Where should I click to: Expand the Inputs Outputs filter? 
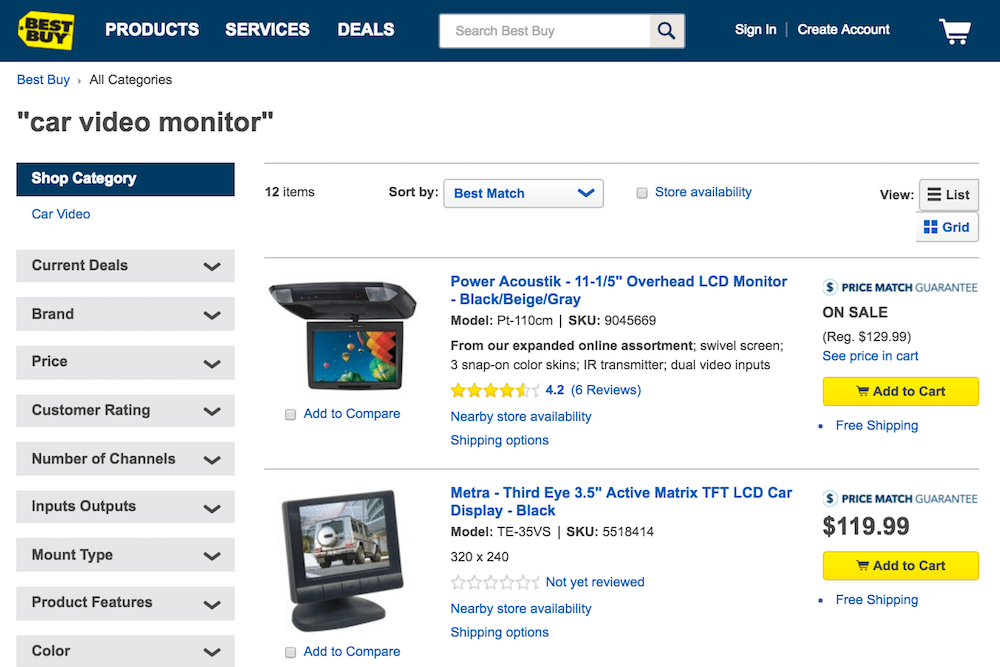pos(125,507)
